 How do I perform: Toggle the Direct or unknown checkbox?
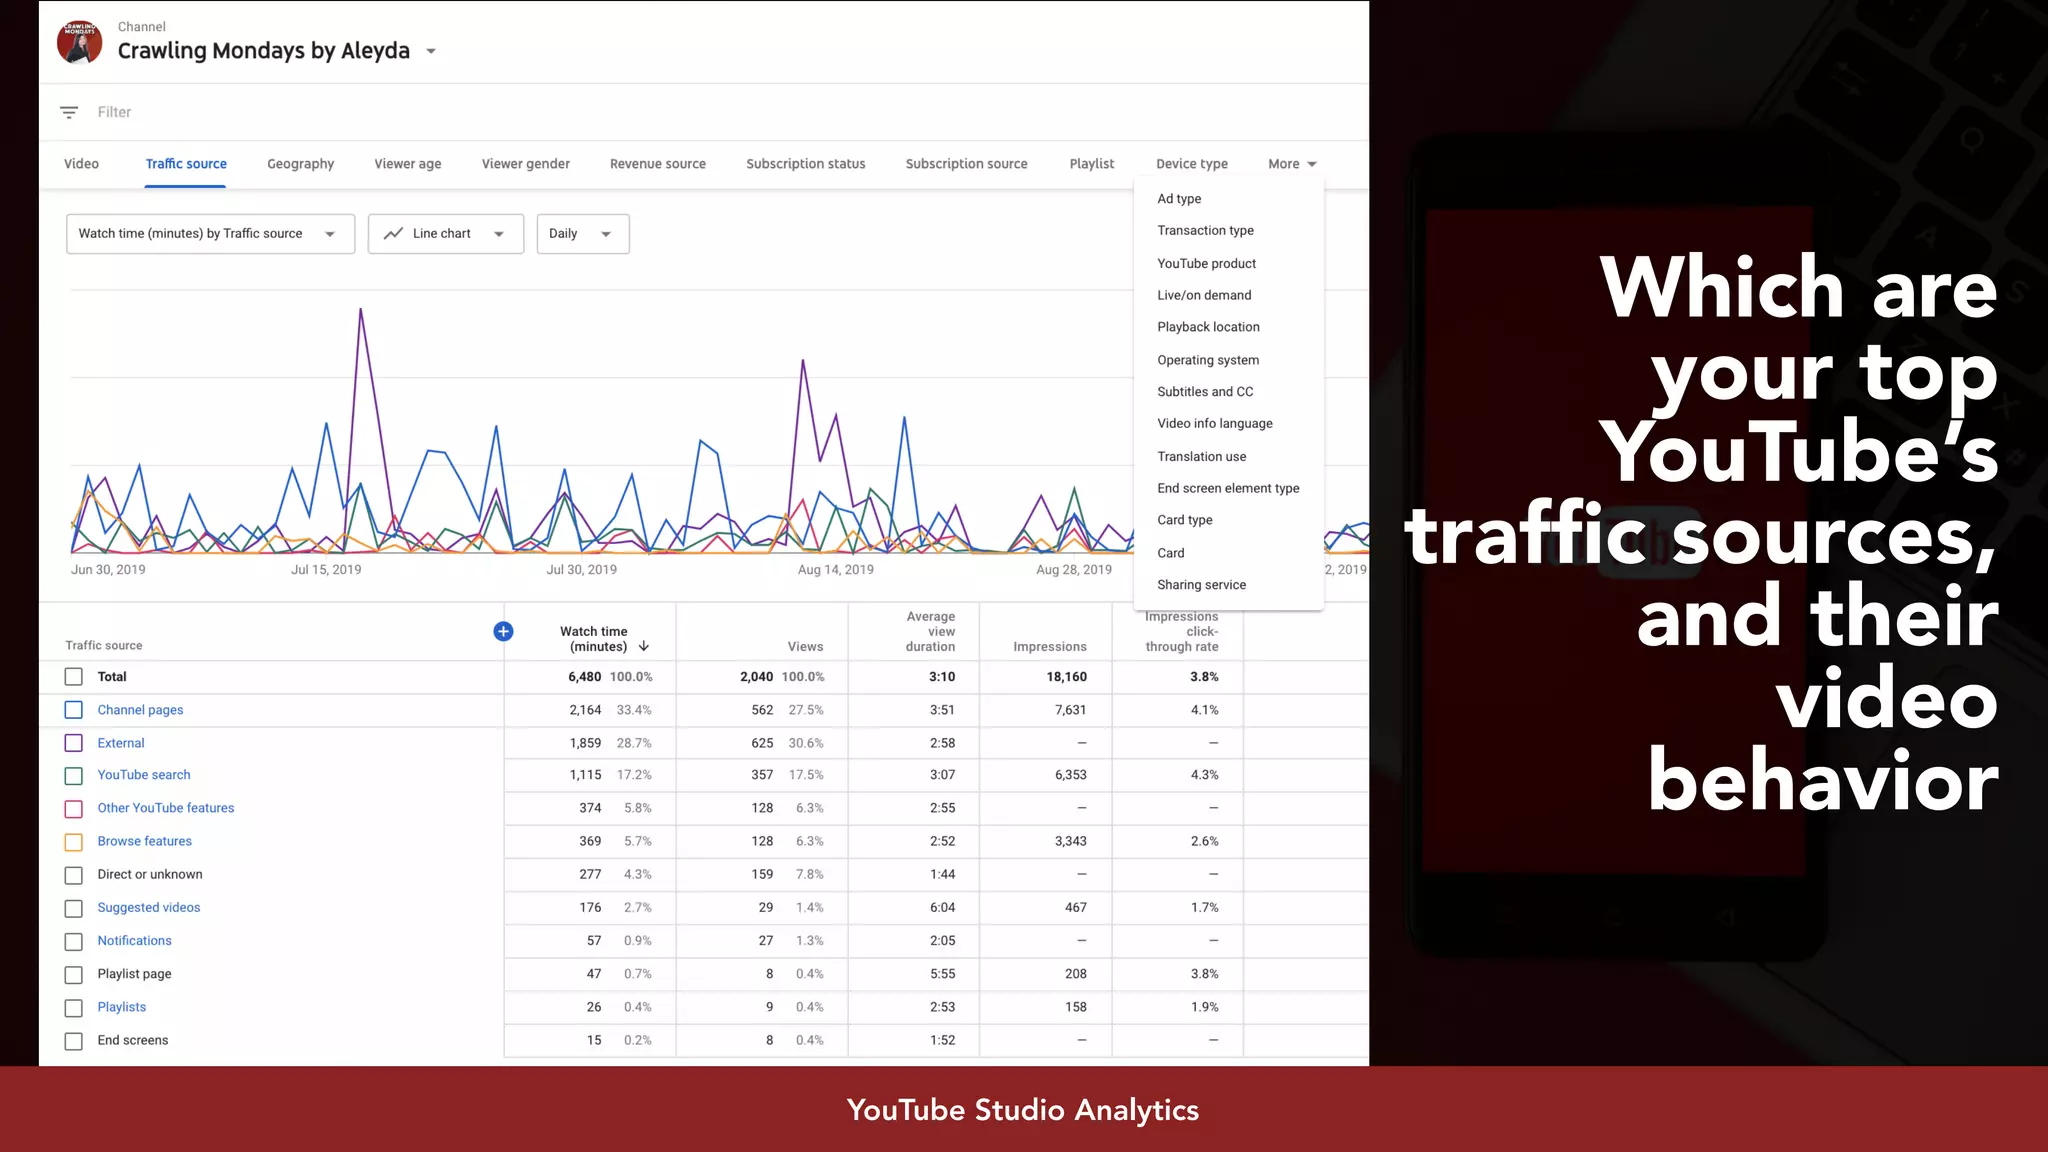tap(73, 875)
